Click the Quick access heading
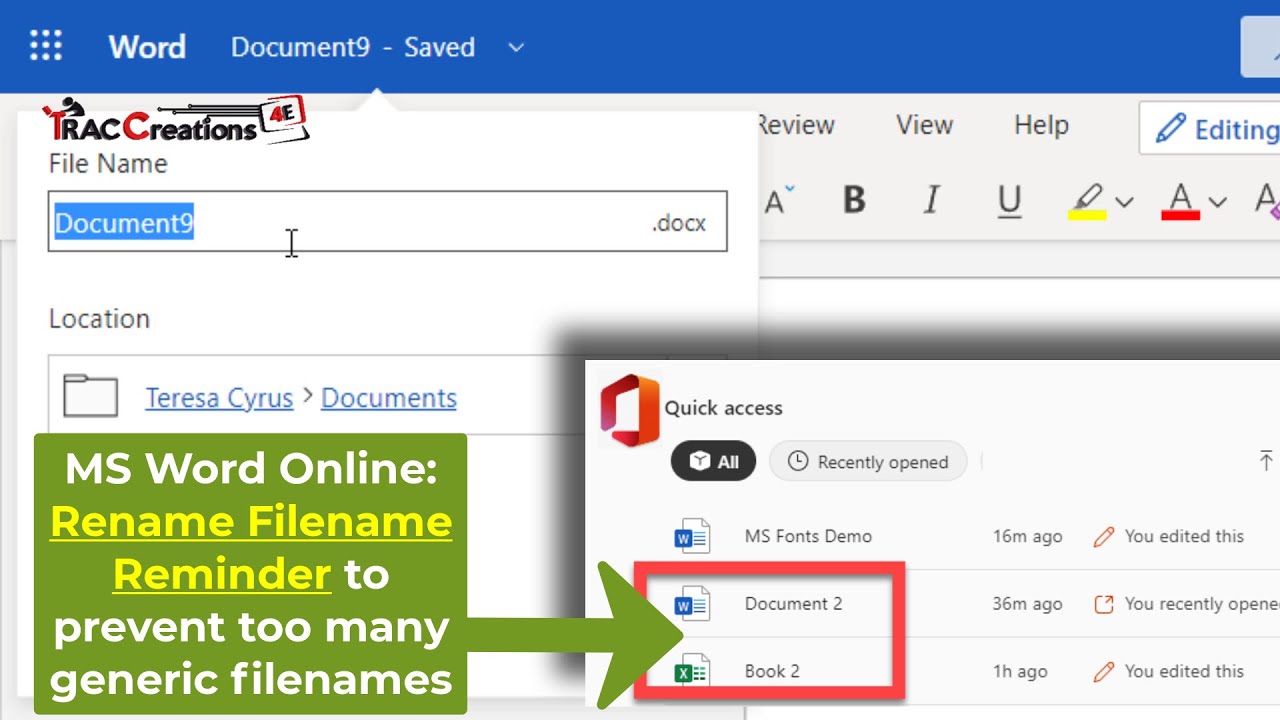Image resolution: width=1280 pixels, height=720 pixels. pyautogui.click(x=723, y=408)
